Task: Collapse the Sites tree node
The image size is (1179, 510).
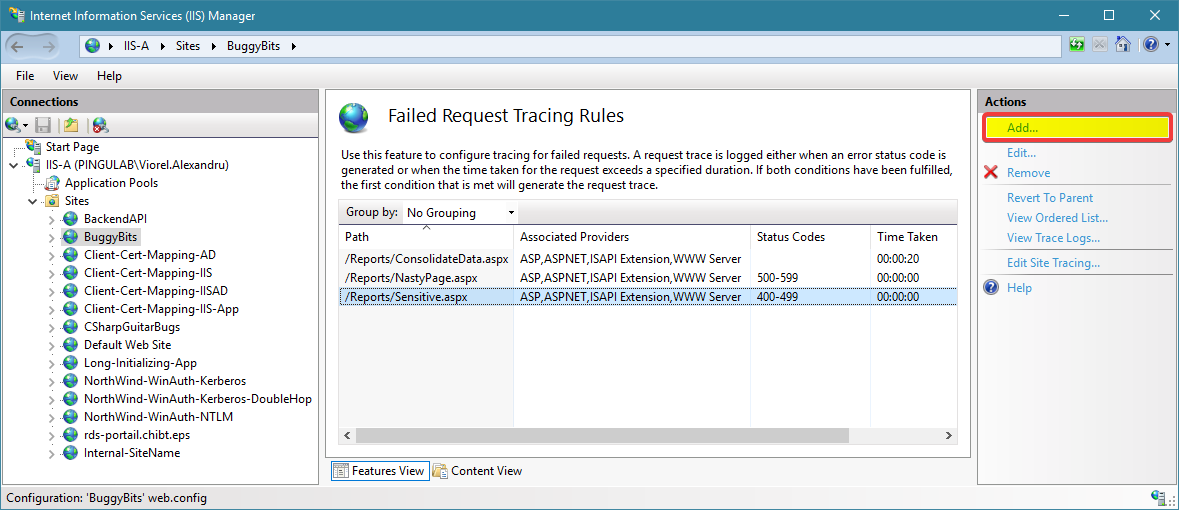Action: click(x=32, y=201)
